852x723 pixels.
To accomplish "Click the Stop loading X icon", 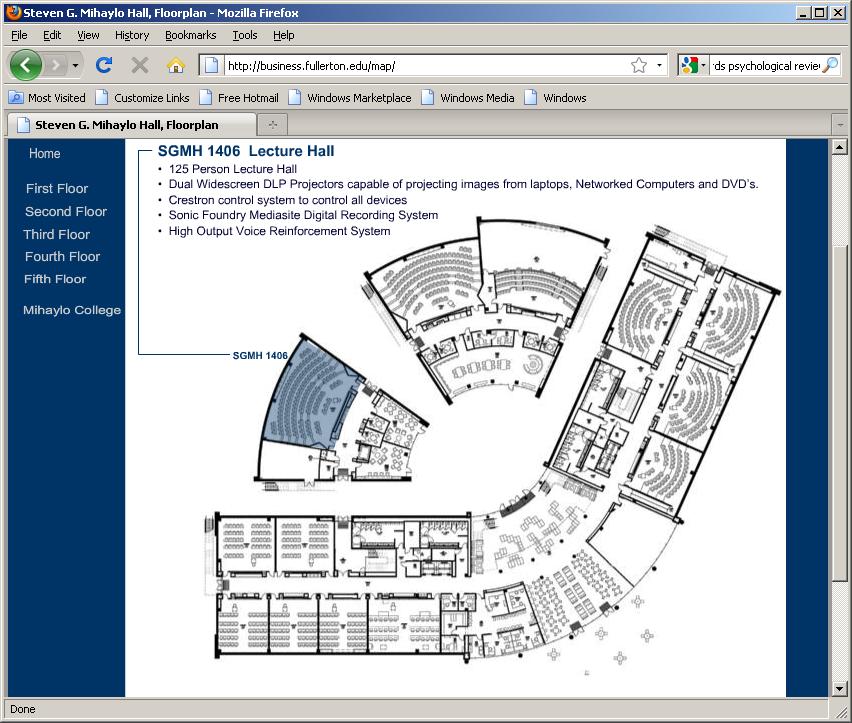I will (x=140, y=66).
